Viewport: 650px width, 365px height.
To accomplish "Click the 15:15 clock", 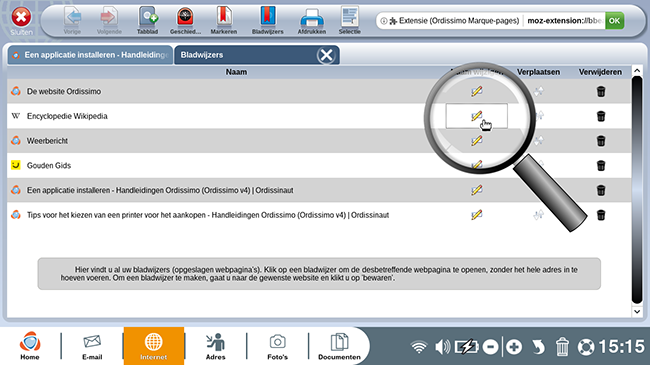I will click(622, 347).
